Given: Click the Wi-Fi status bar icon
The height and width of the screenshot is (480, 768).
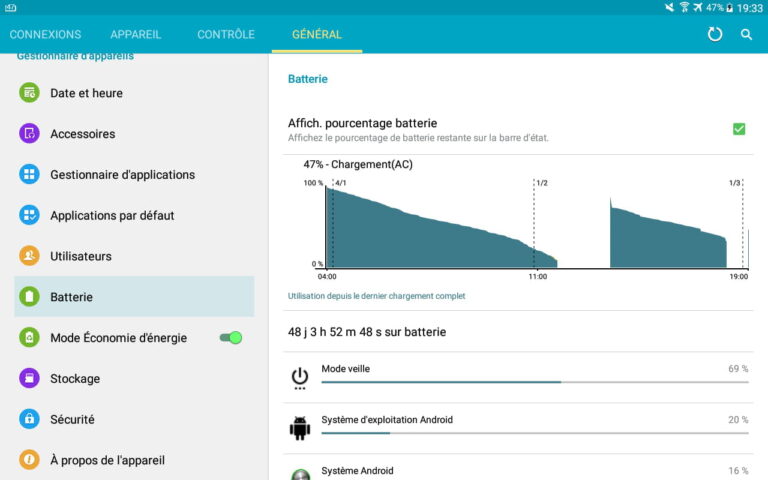Looking at the screenshot, I should click(x=684, y=7).
